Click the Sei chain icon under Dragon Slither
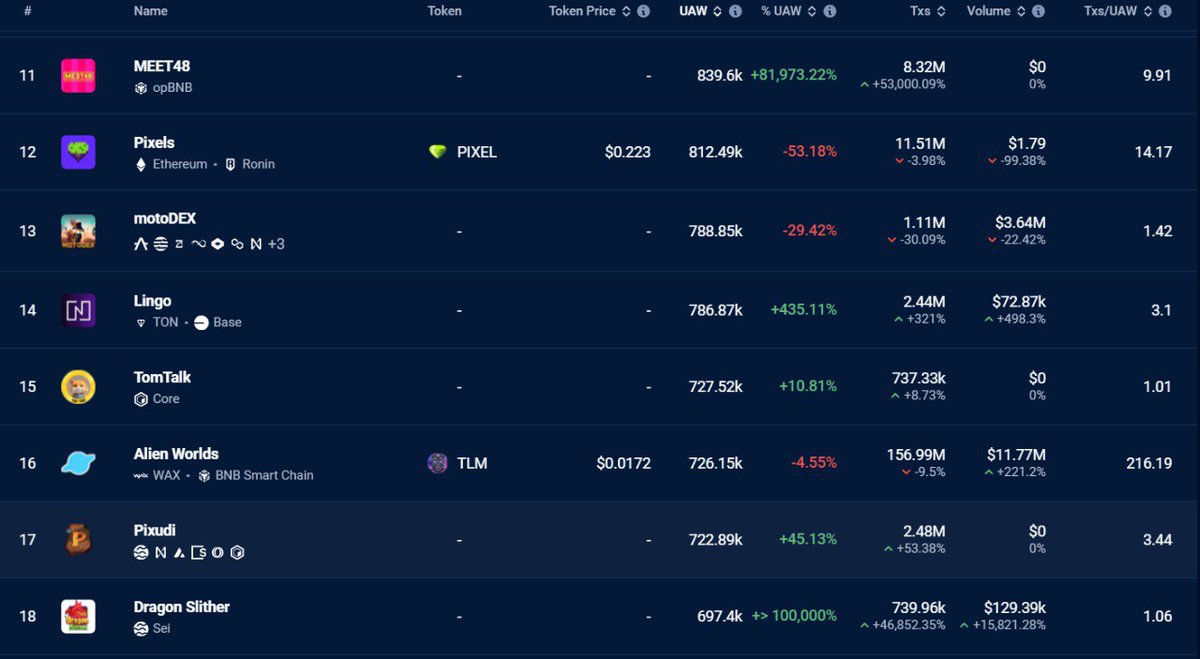The height and width of the screenshot is (659, 1200). tap(141, 628)
